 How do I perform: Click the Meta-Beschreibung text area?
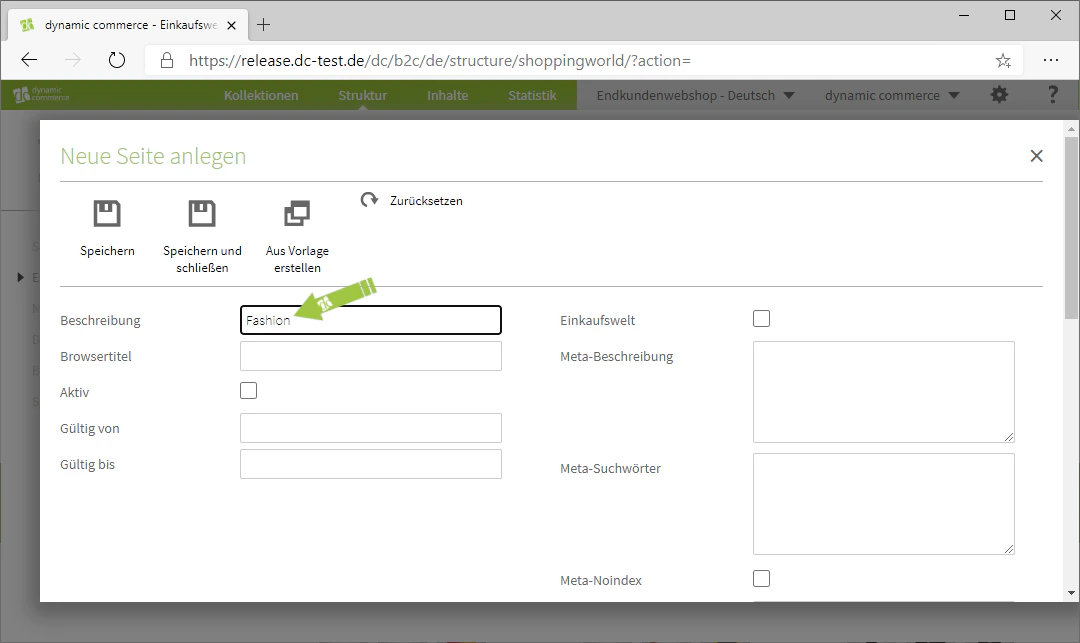click(884, 392)
